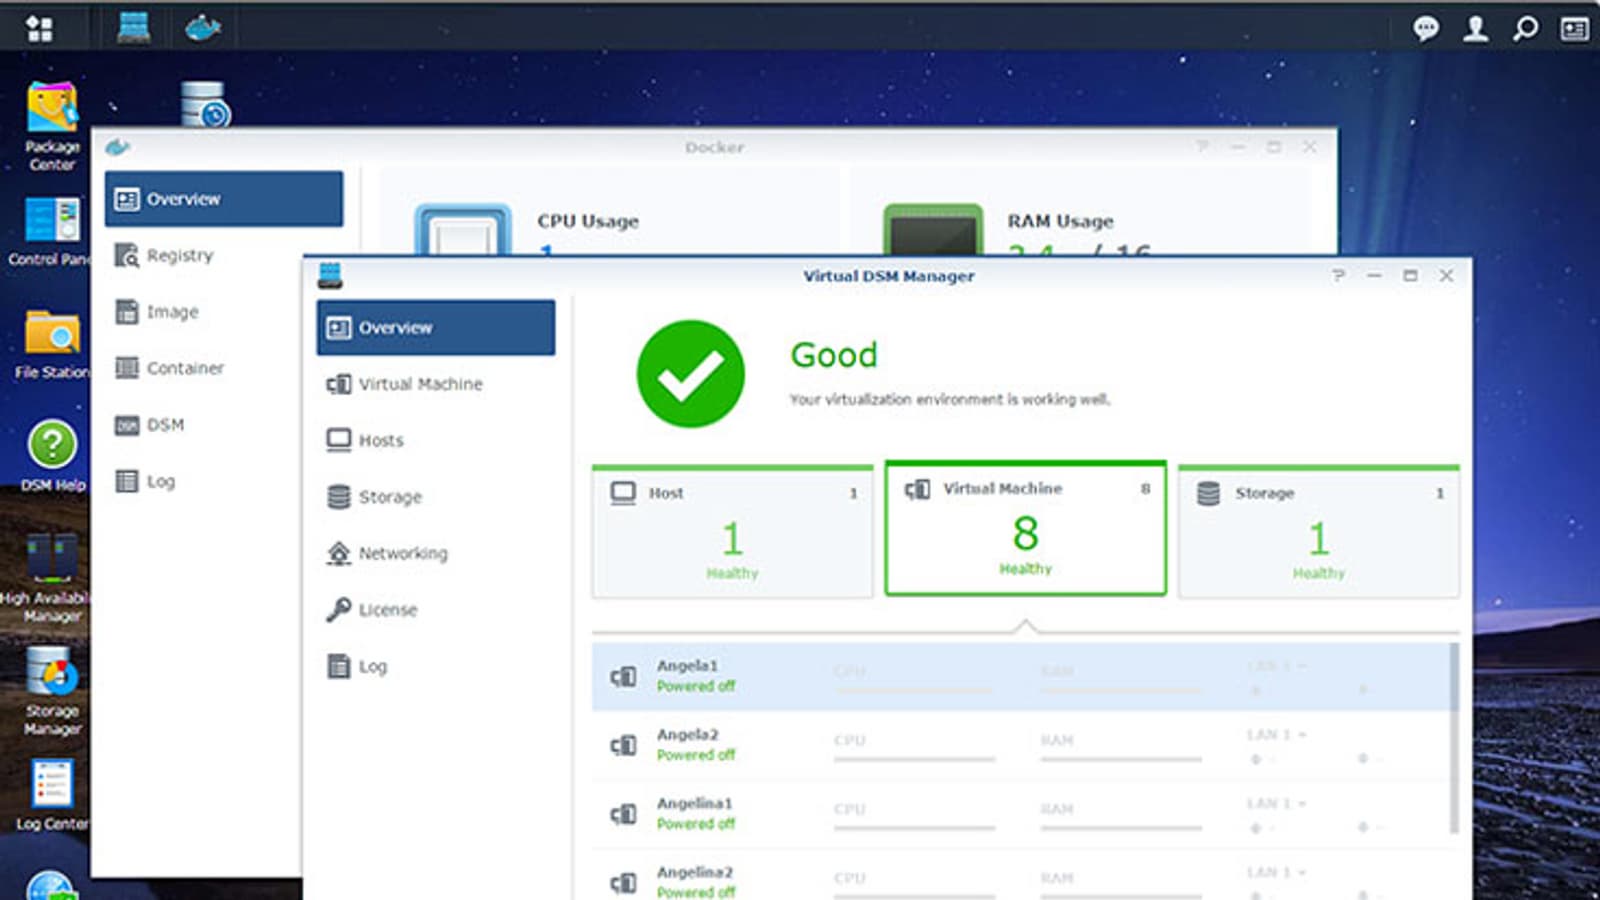Viewport: 1600px width, 900px height.
Task: Switch to Docker in the top taskbar
Action: click(203, 27)
